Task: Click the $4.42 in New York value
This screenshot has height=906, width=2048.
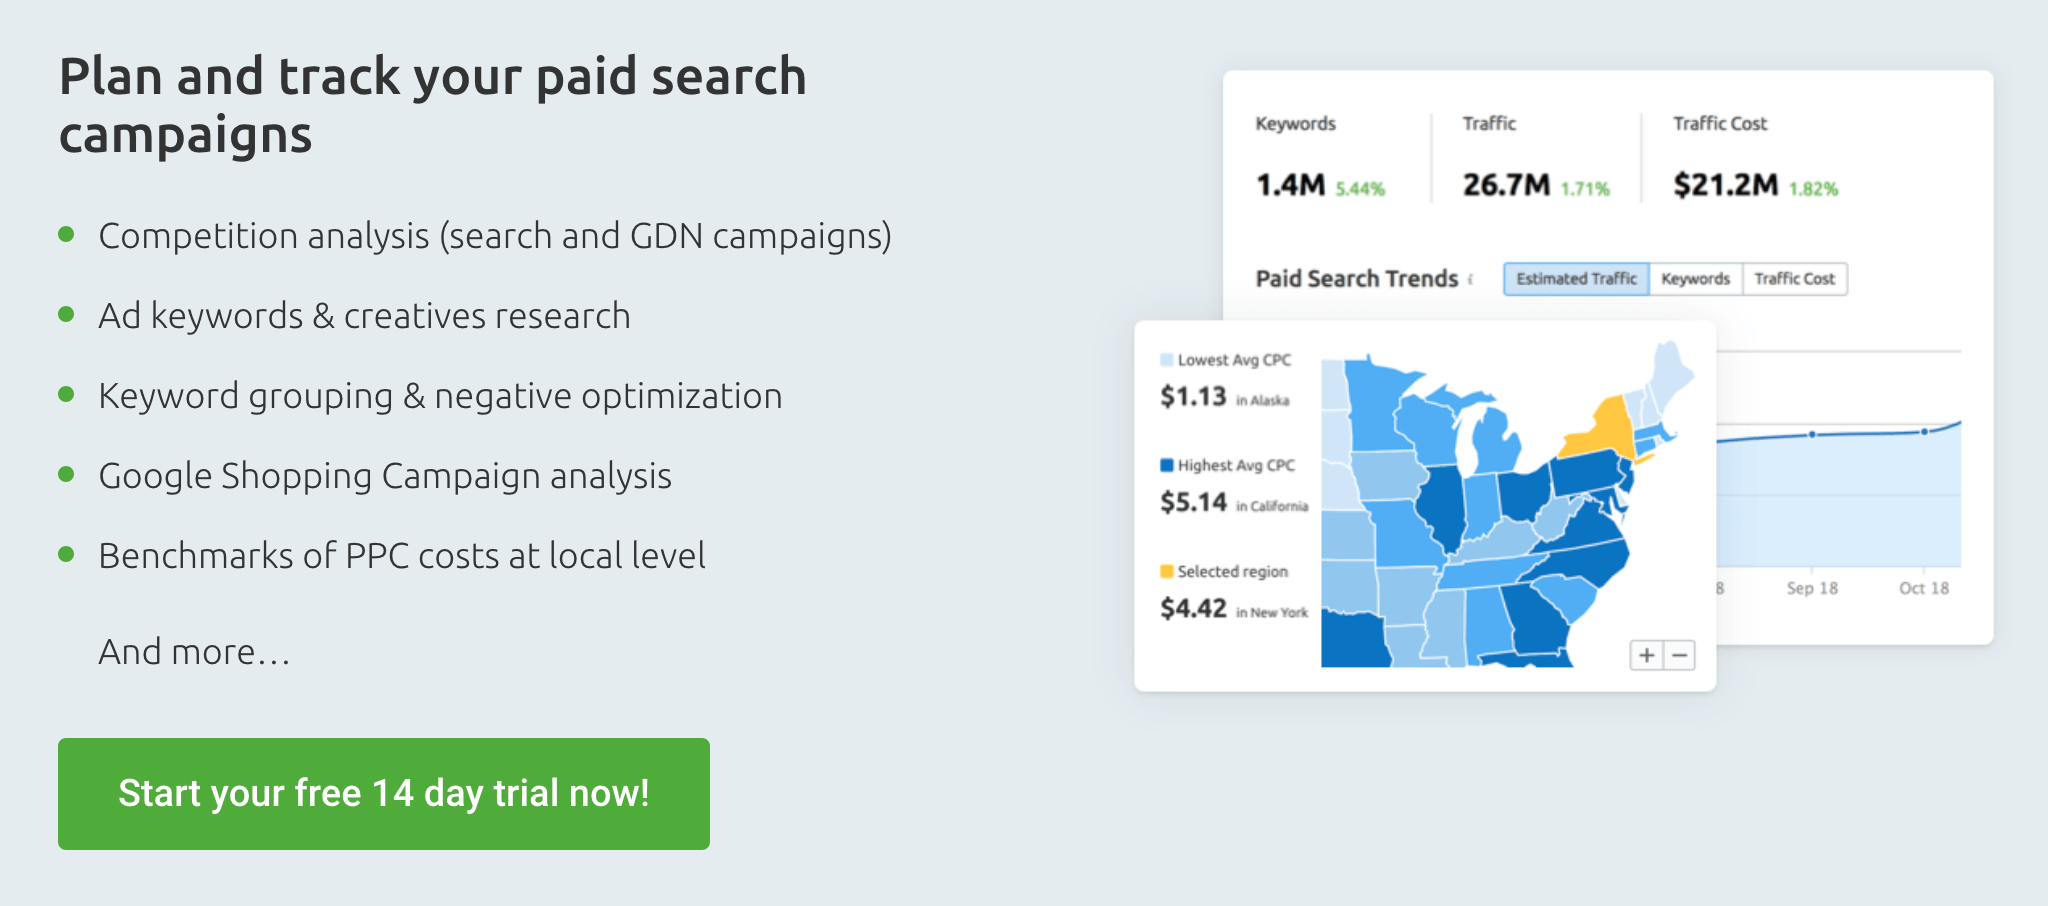Action: coord(1193,608)
